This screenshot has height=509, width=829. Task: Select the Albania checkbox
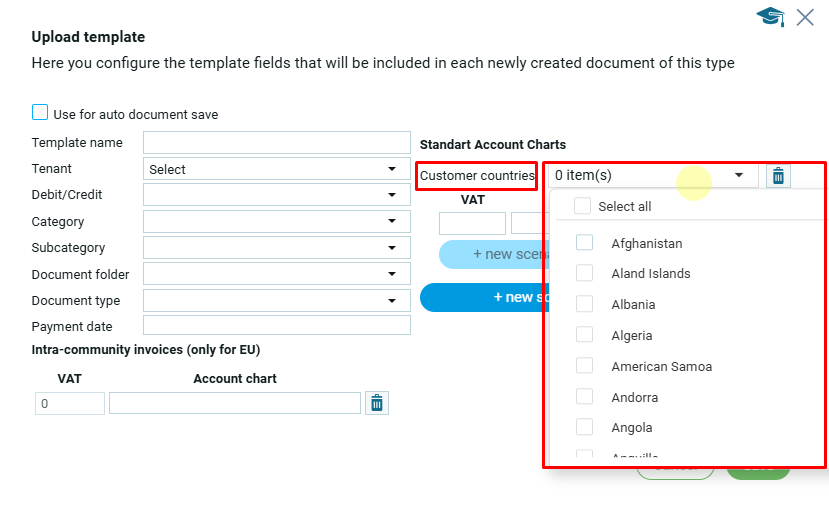[x=585, y=304]
